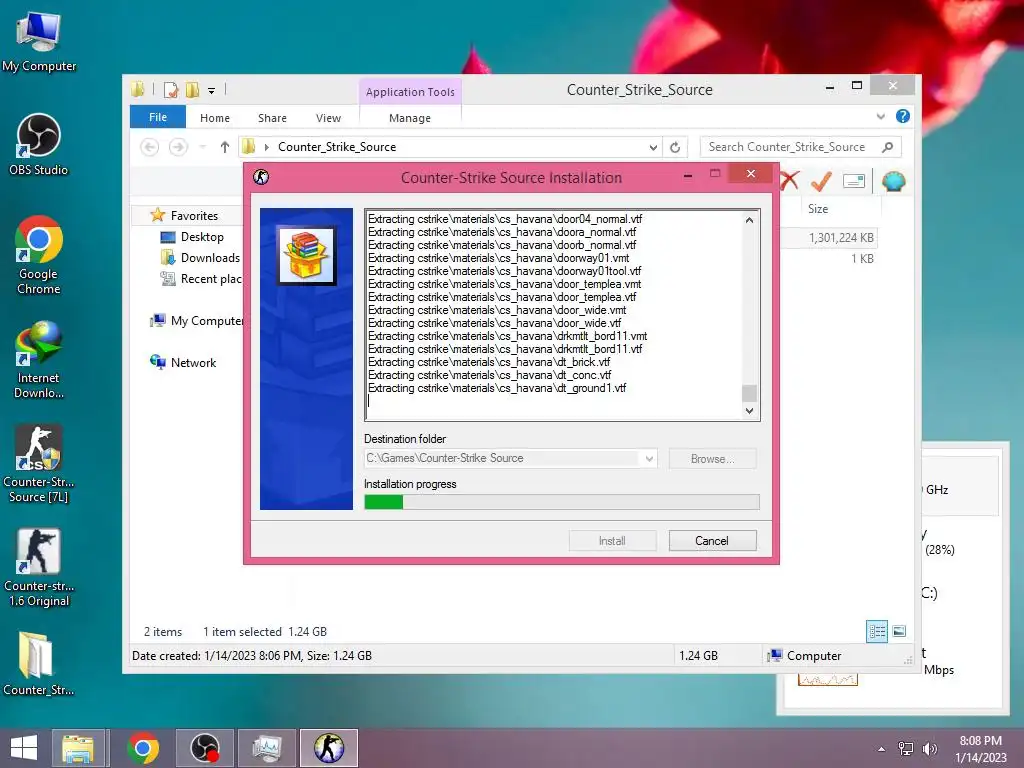The height and width of the screenshot is (768, 1024).
Task: Open recent locations dropdown arrow
Action: (202, 148)
